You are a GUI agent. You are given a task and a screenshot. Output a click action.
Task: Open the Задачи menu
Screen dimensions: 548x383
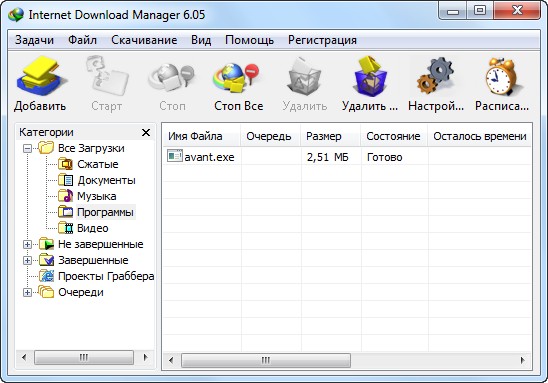pos(34,40)
